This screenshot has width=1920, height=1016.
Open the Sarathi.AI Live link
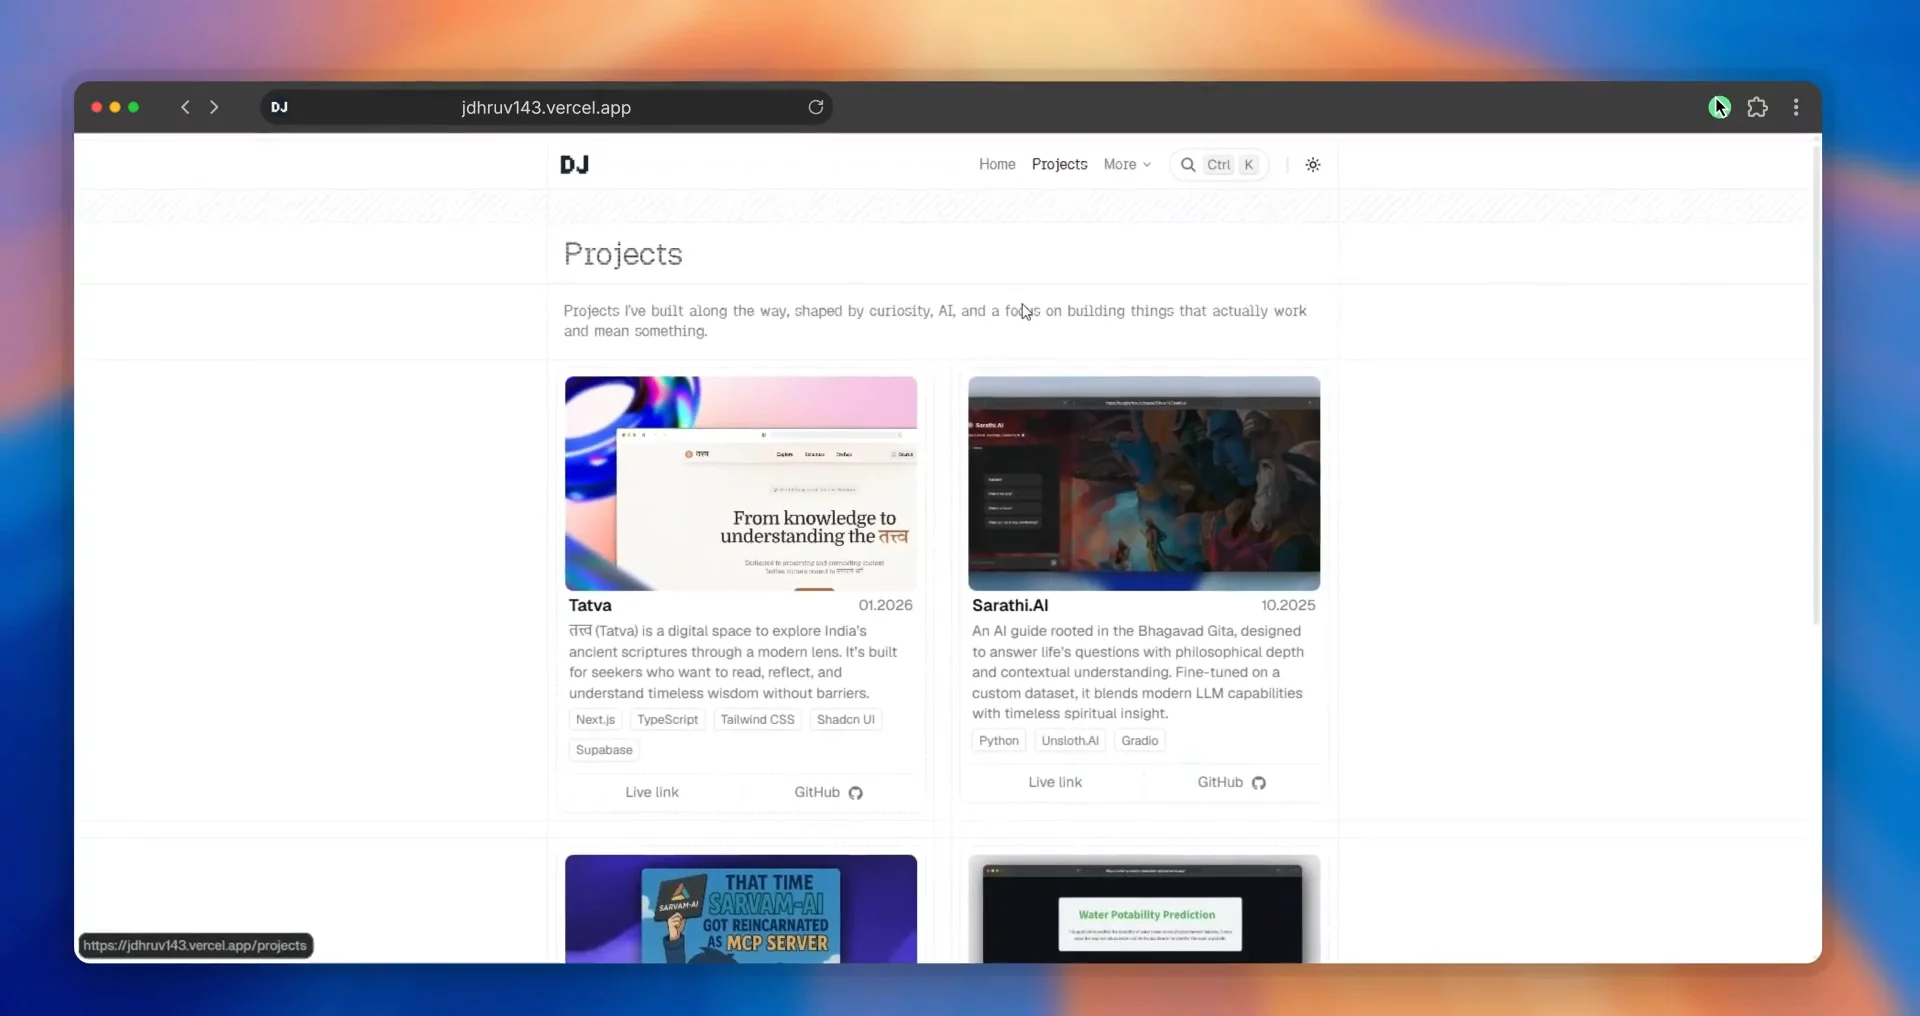(1055, 782)
